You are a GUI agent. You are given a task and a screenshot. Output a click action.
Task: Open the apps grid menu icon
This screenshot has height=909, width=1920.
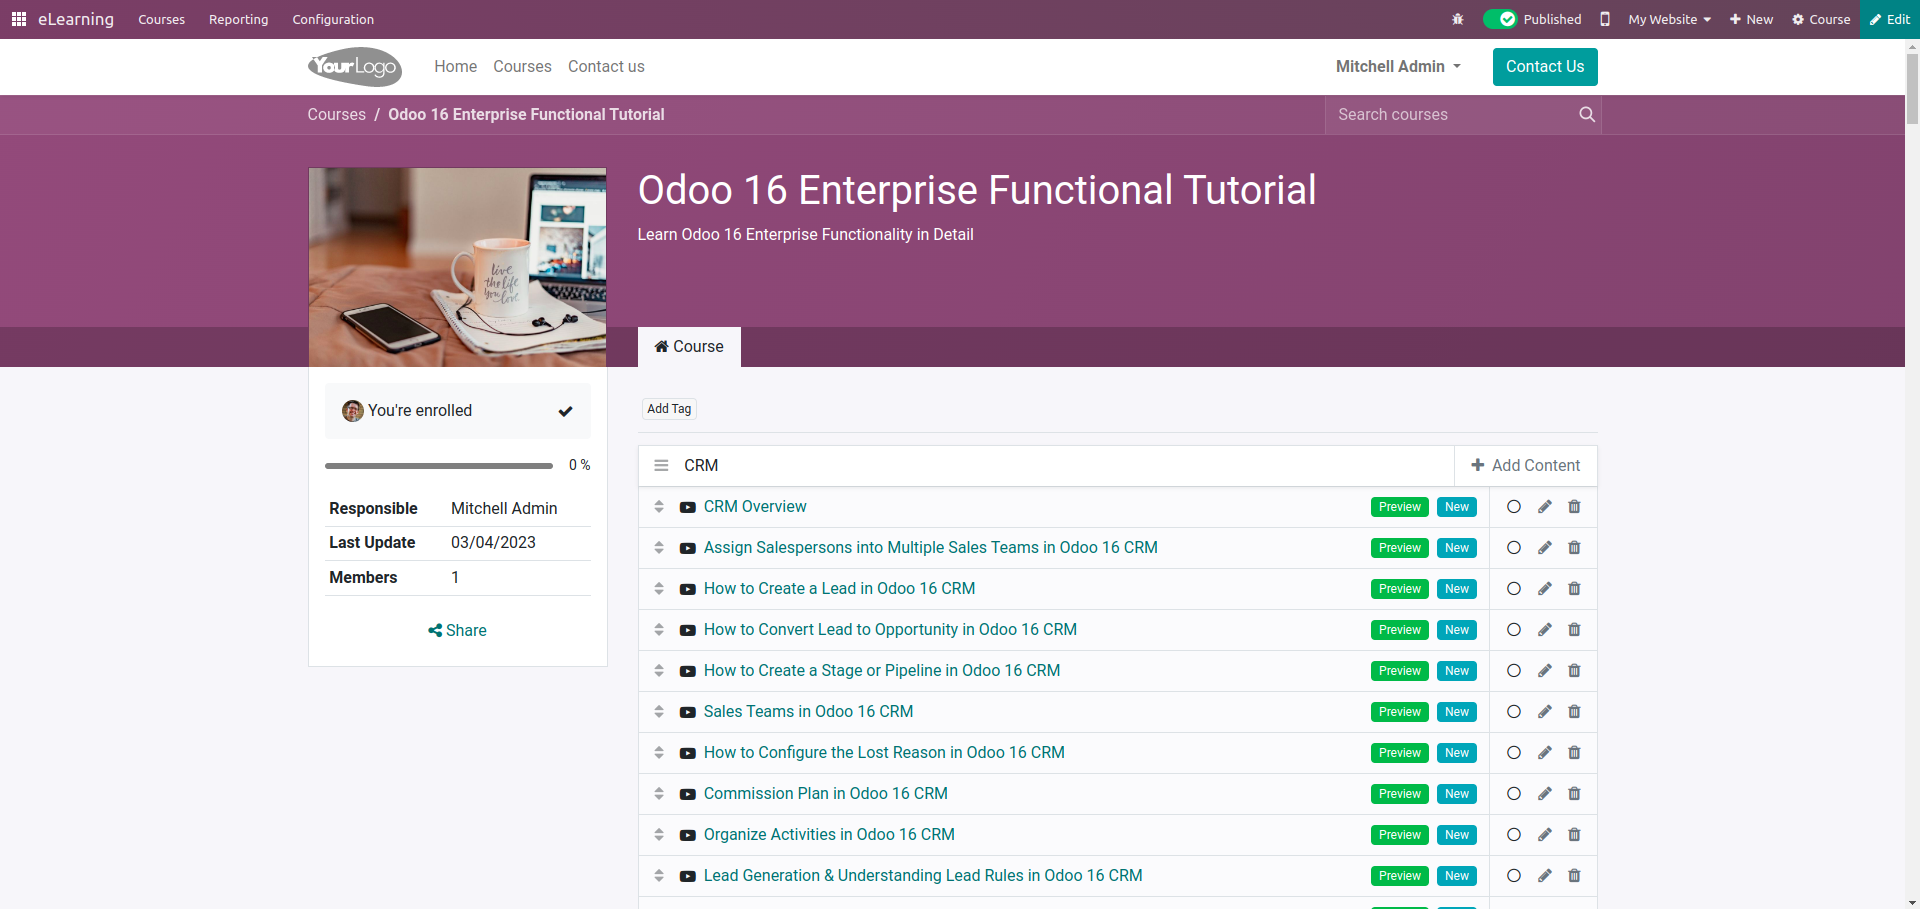pyautogui.click(x=18, y=19)
